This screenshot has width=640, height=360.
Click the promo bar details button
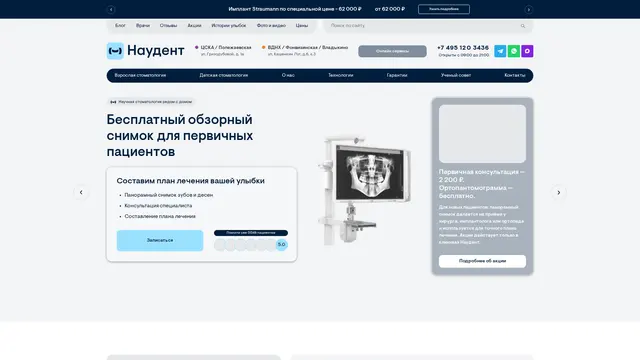click(444, 9)
